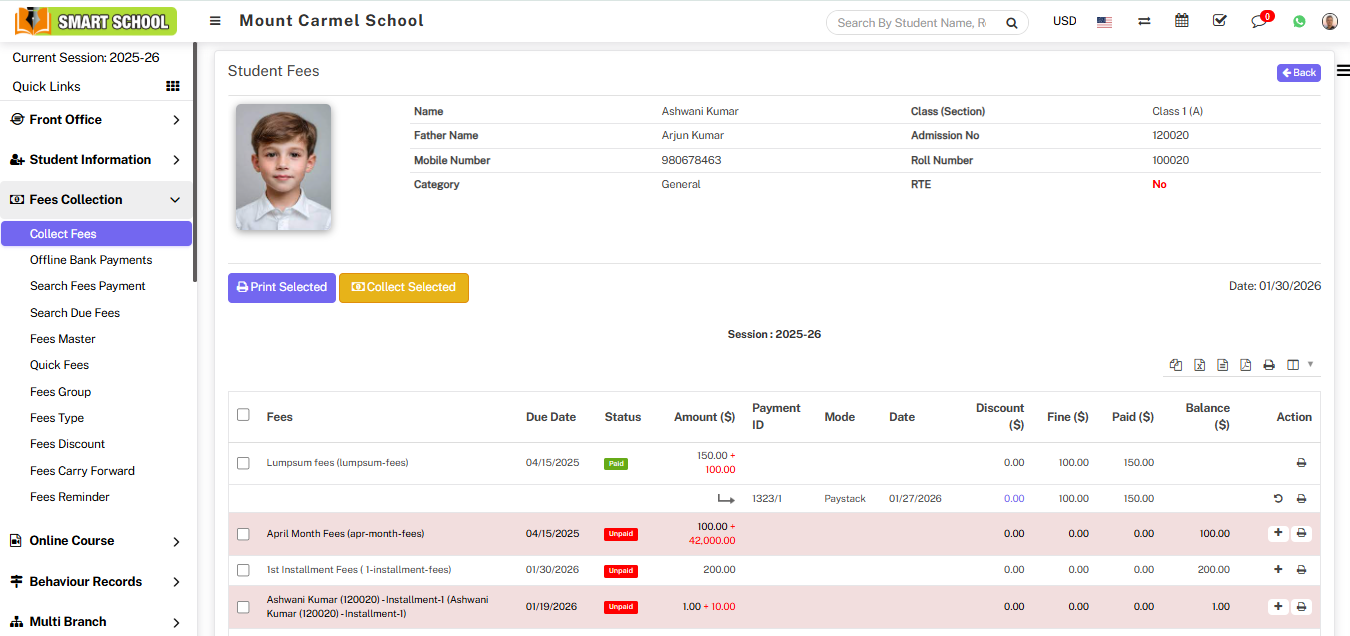Open Search Due Fees in the sidebar

[75, 313]
